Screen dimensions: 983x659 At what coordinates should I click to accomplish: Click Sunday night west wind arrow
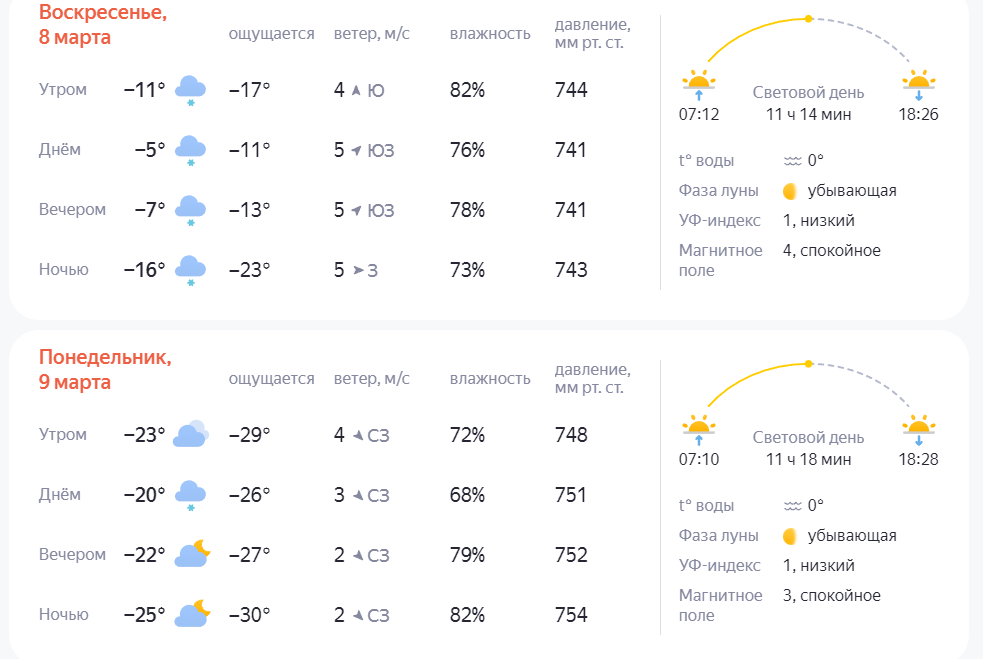click(357, 270)
